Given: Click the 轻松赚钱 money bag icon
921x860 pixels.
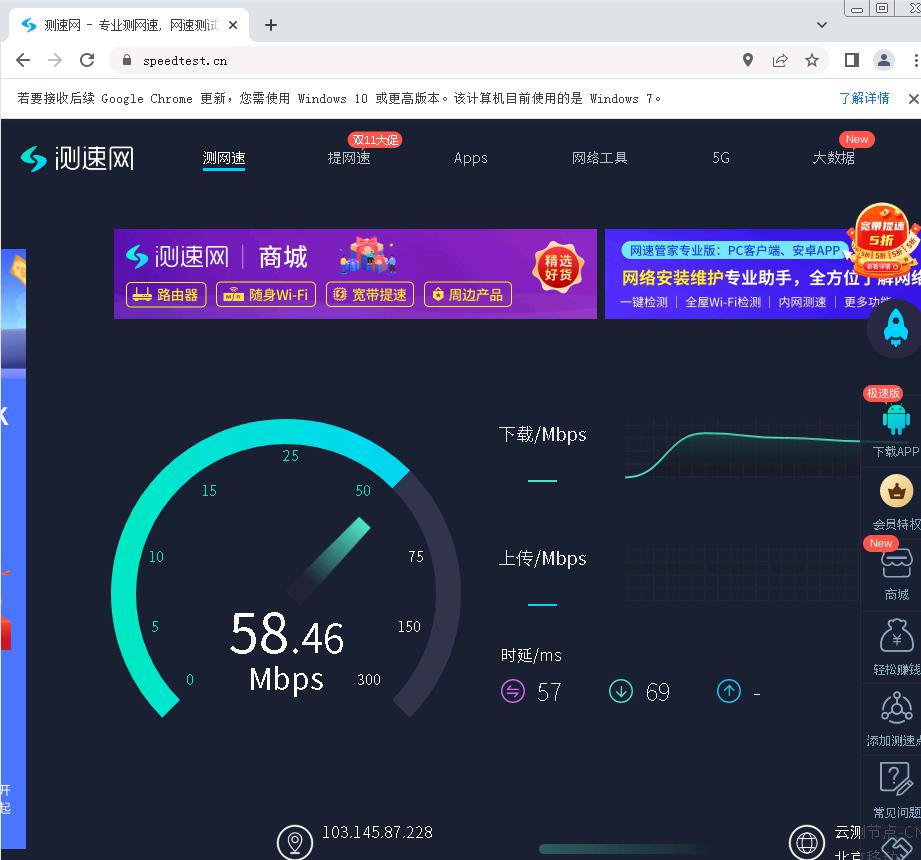Looking at the screenshot, I should click(x=896, y=636).
